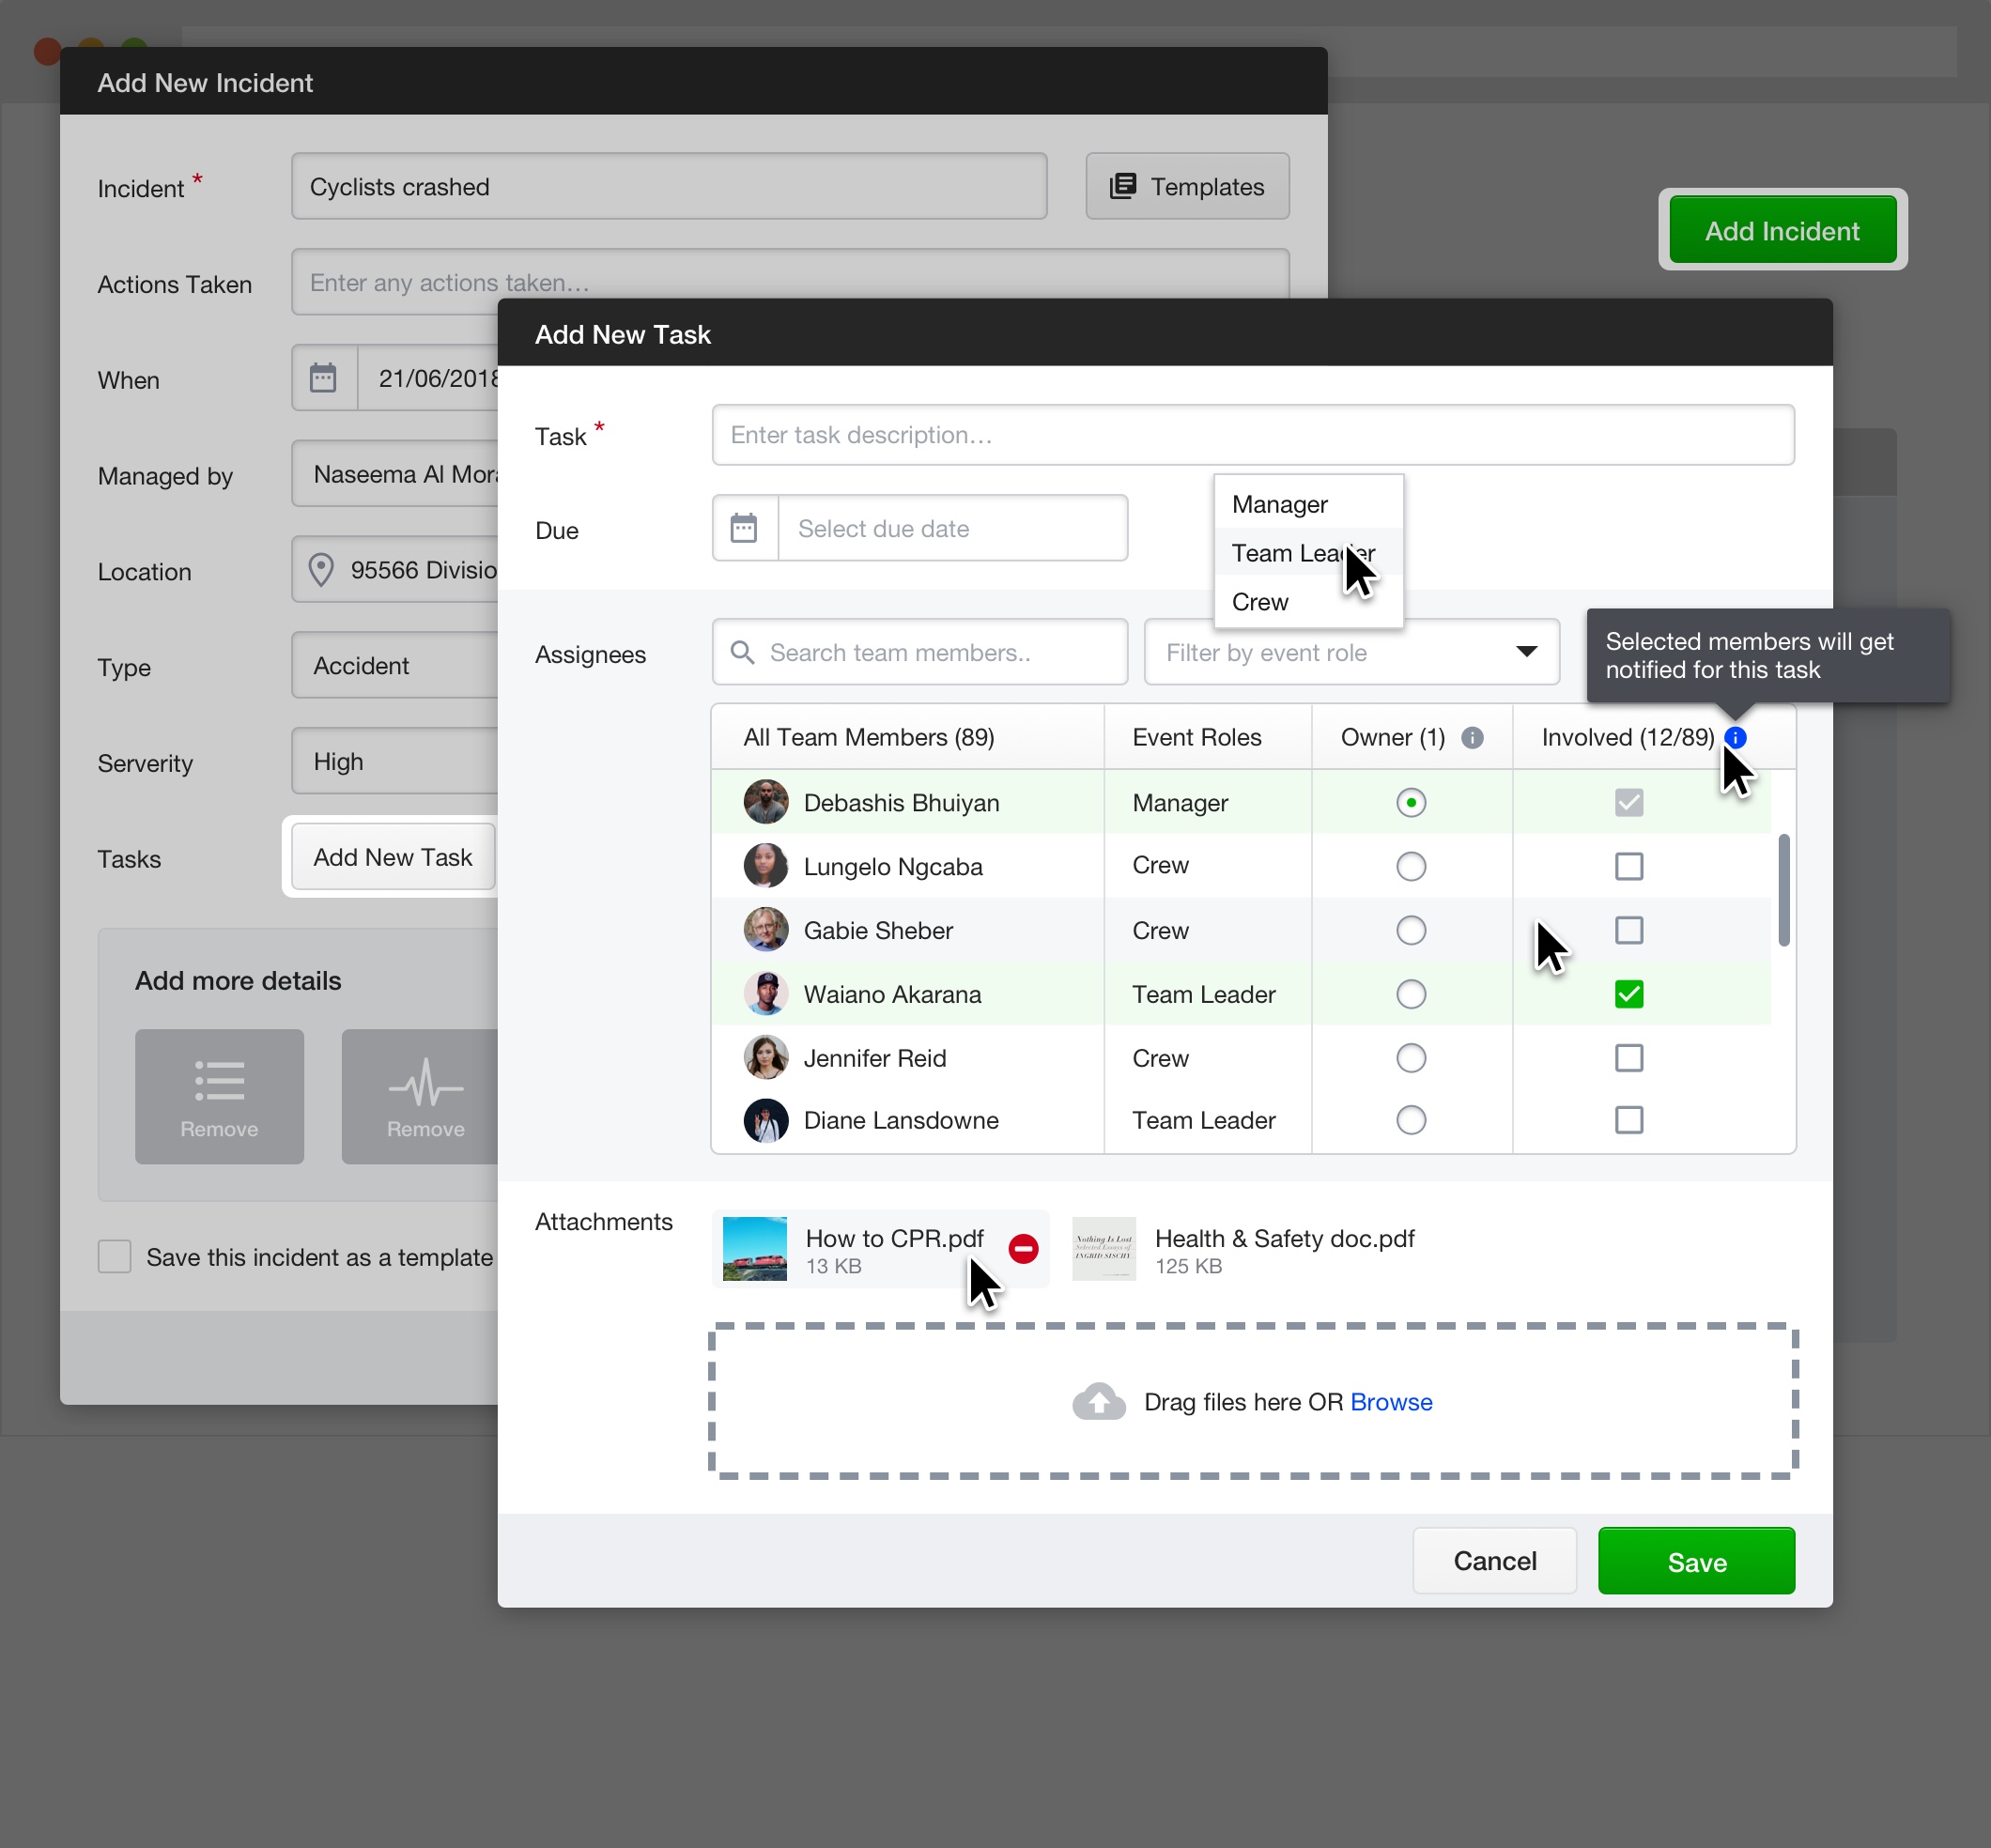
Task: Click the info icon next to Involved column
Action: [x=1737, y=736]
